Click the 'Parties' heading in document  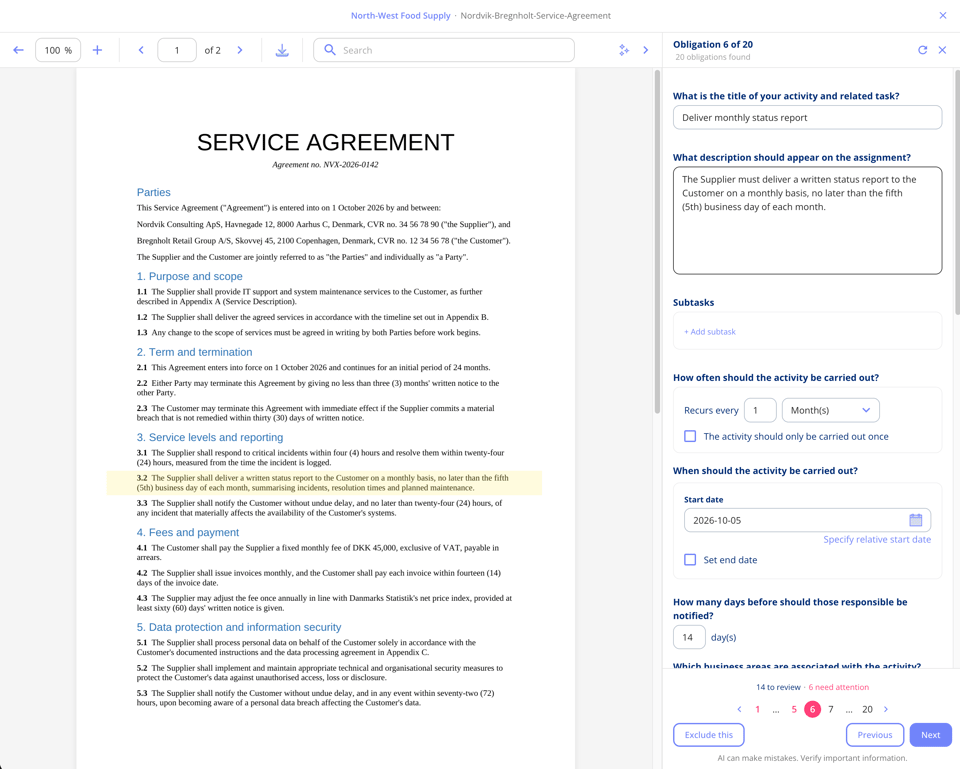click(154, 192)
